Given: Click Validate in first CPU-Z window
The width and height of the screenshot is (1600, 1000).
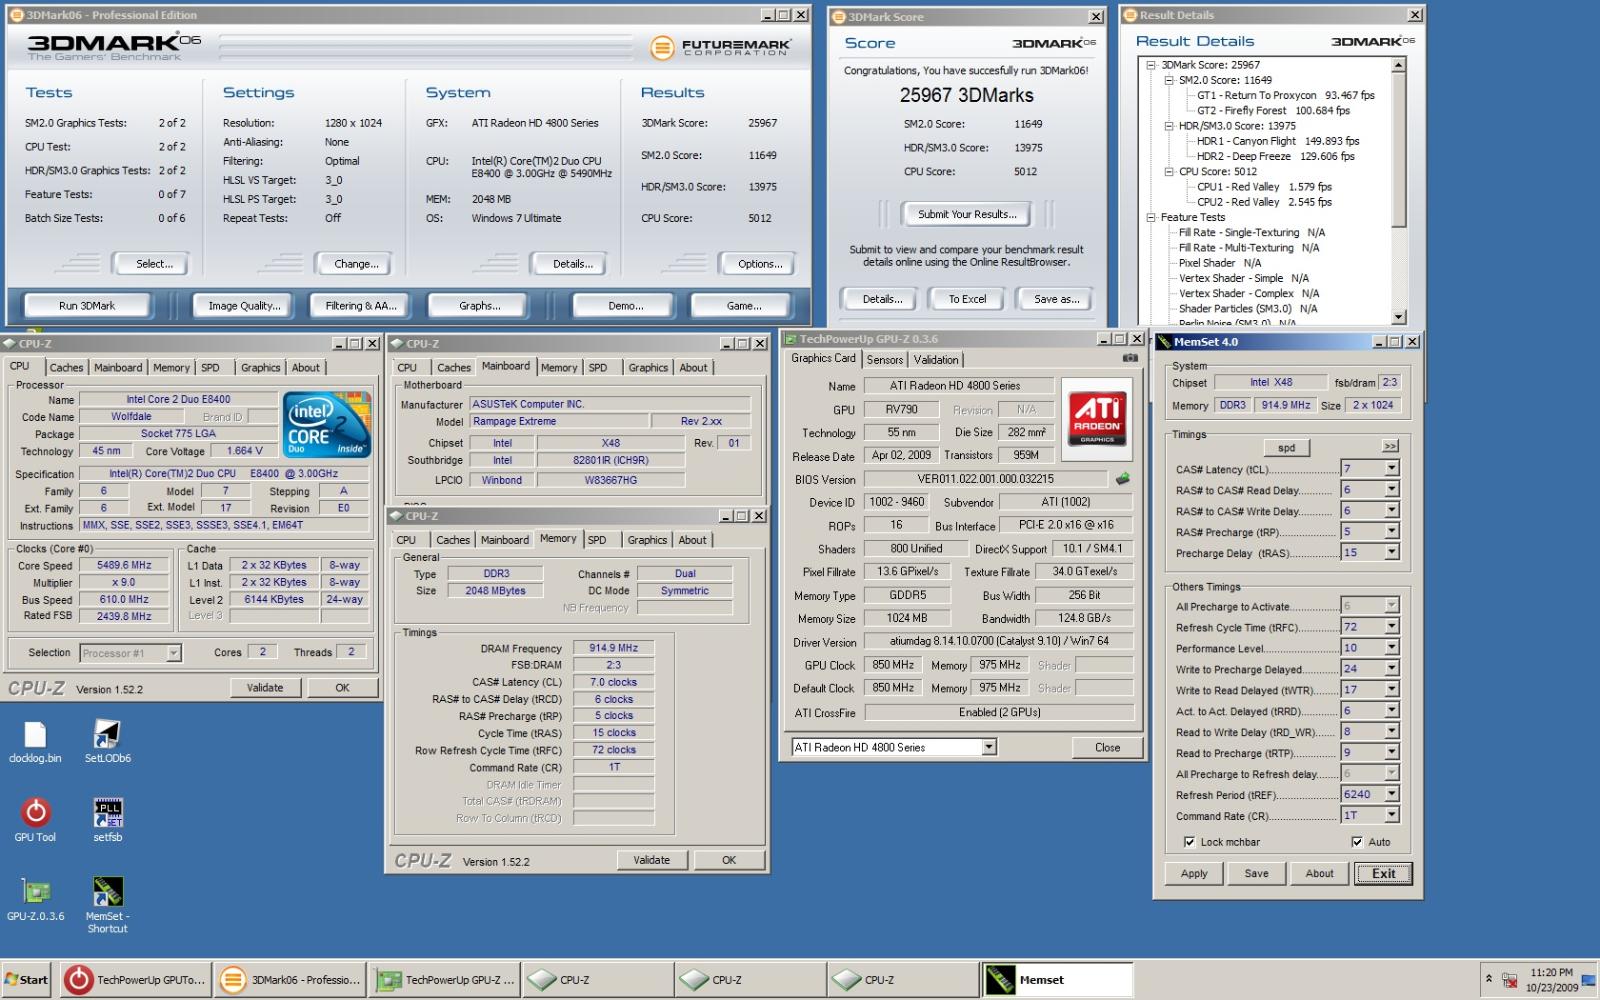Looking at the screenshot, I should pos(265,688).
